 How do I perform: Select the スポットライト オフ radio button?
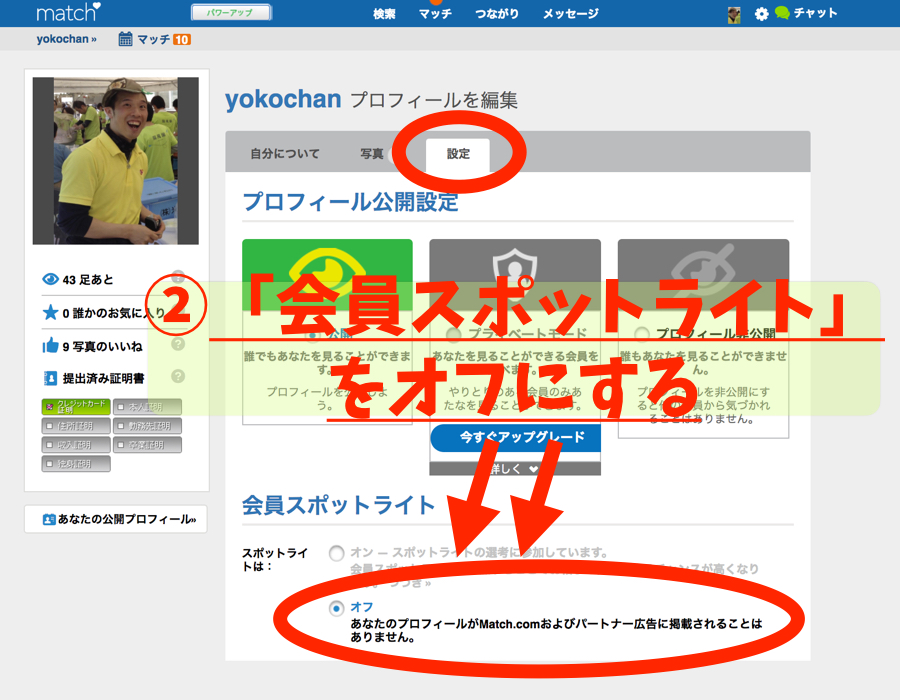coord(336,608)
